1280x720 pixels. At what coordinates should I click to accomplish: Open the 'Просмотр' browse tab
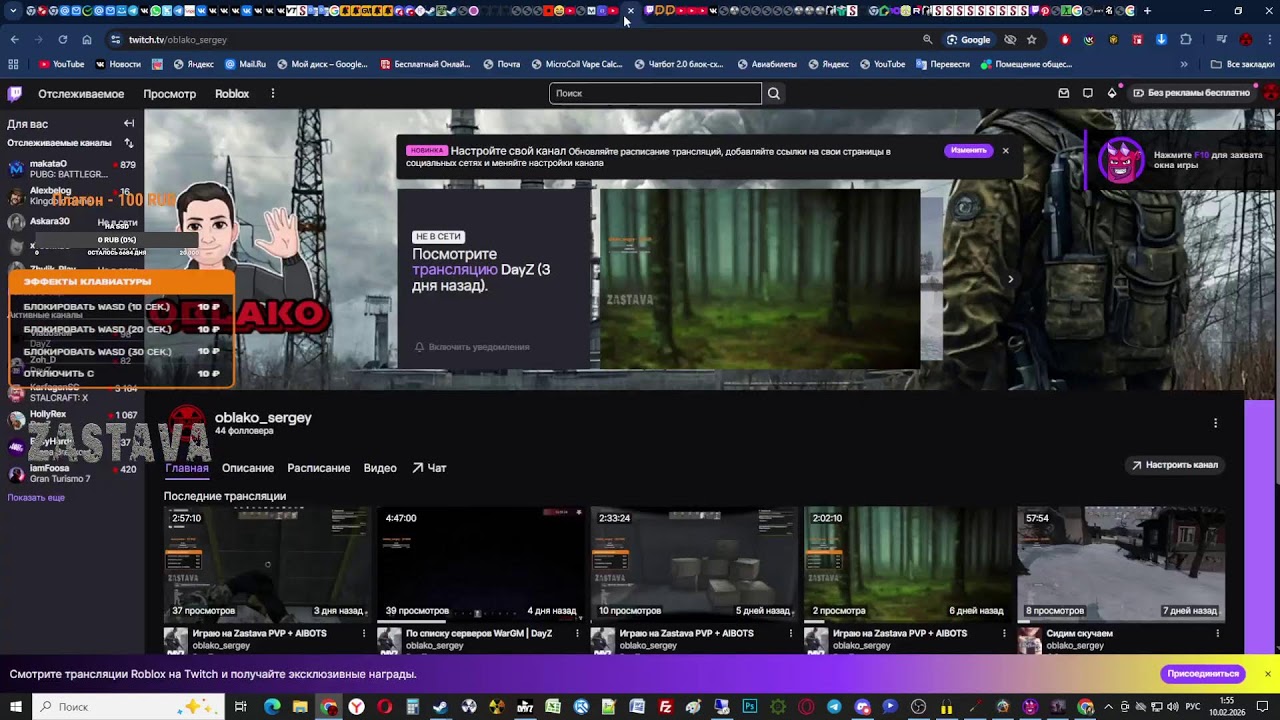click(169, 94)
